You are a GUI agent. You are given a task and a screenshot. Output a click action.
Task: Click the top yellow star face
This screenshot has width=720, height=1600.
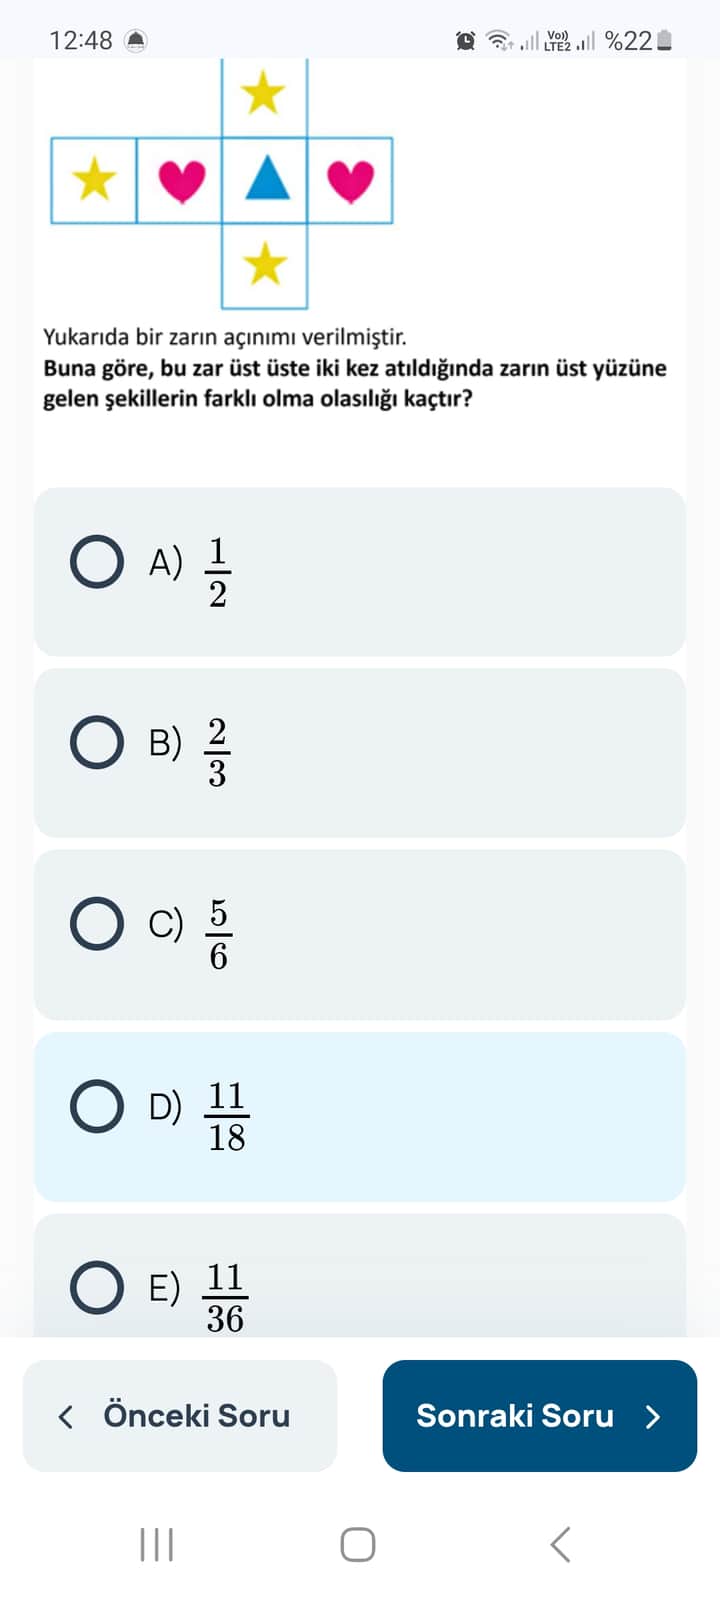[264, 94]
